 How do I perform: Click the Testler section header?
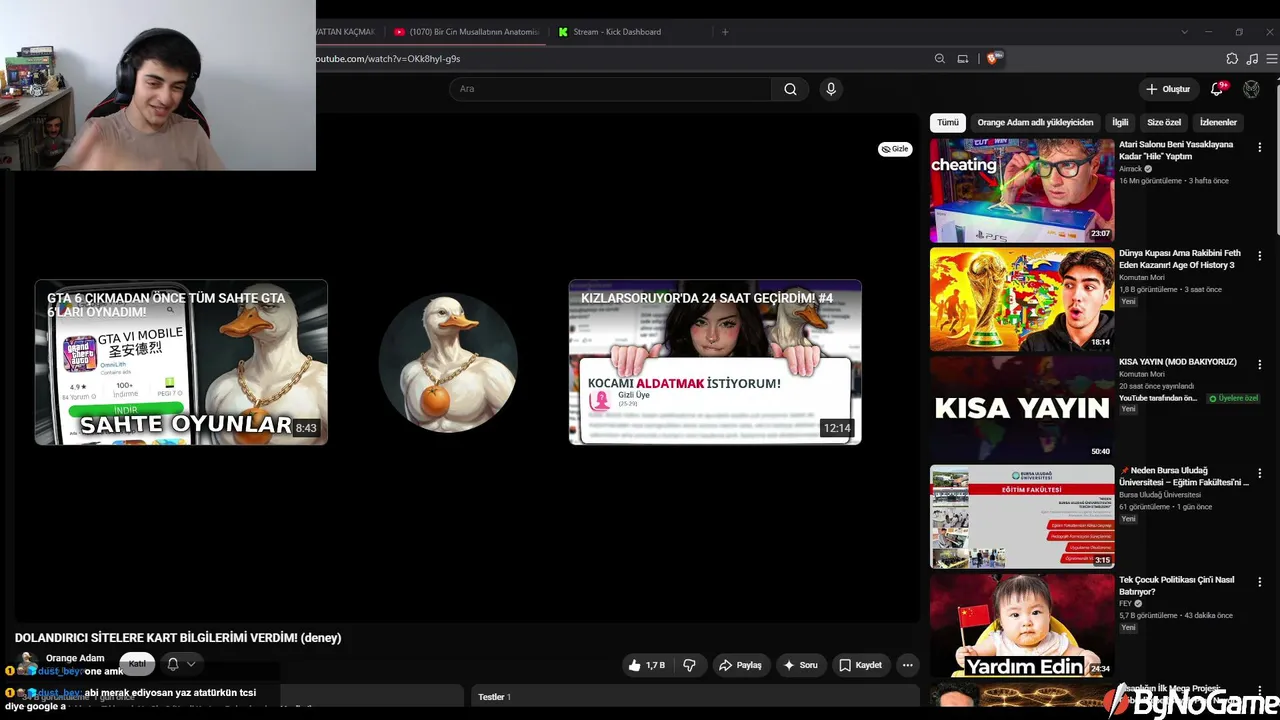[x=494, y=697]
